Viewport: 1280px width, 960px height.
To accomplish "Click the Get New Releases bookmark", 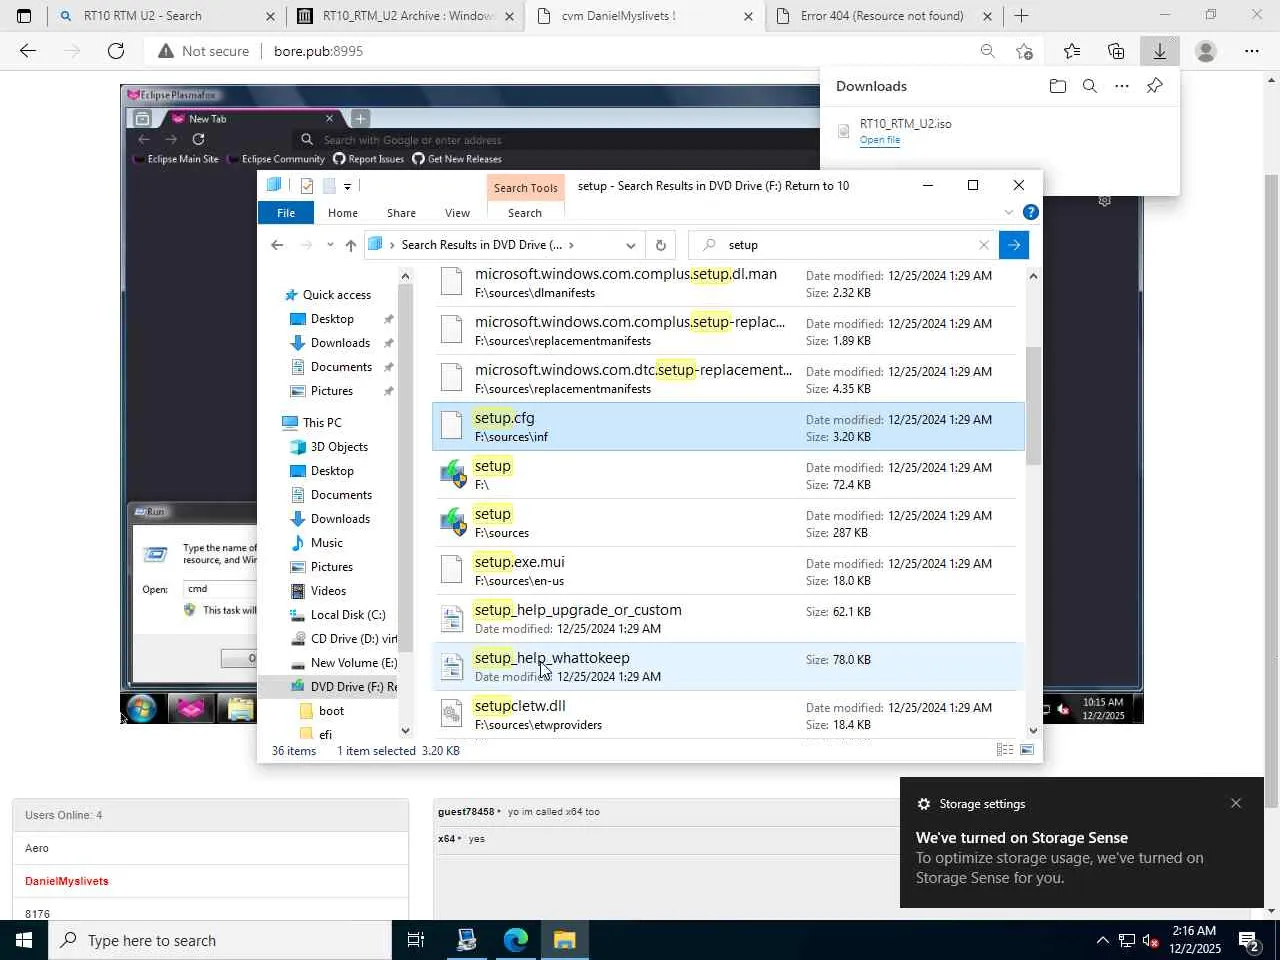I will 458,159.
